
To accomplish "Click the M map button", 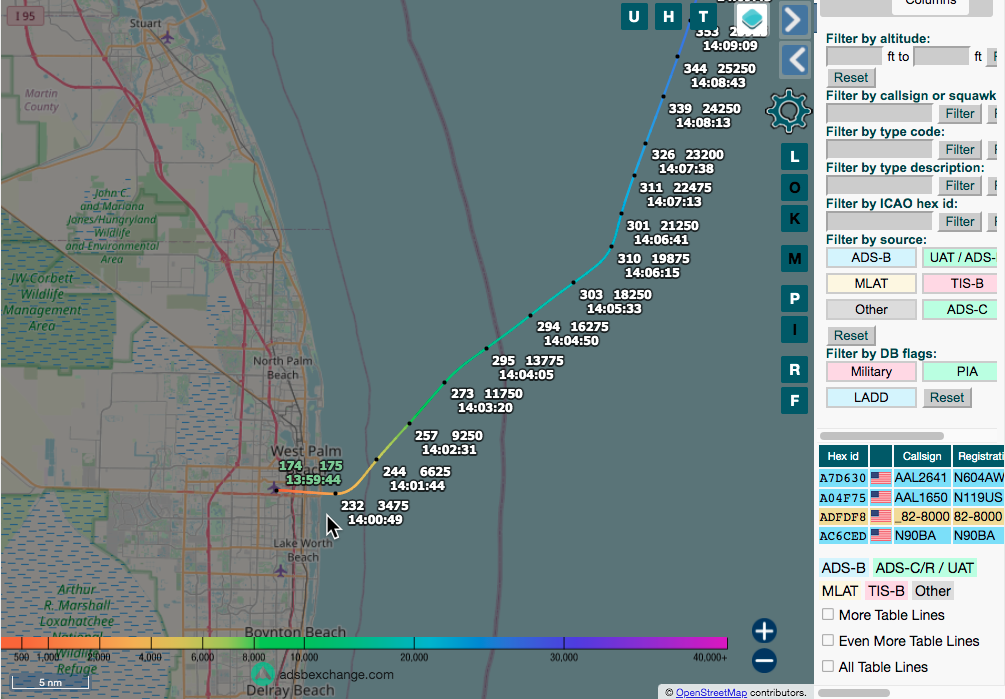I will click(x=795, y=259).
